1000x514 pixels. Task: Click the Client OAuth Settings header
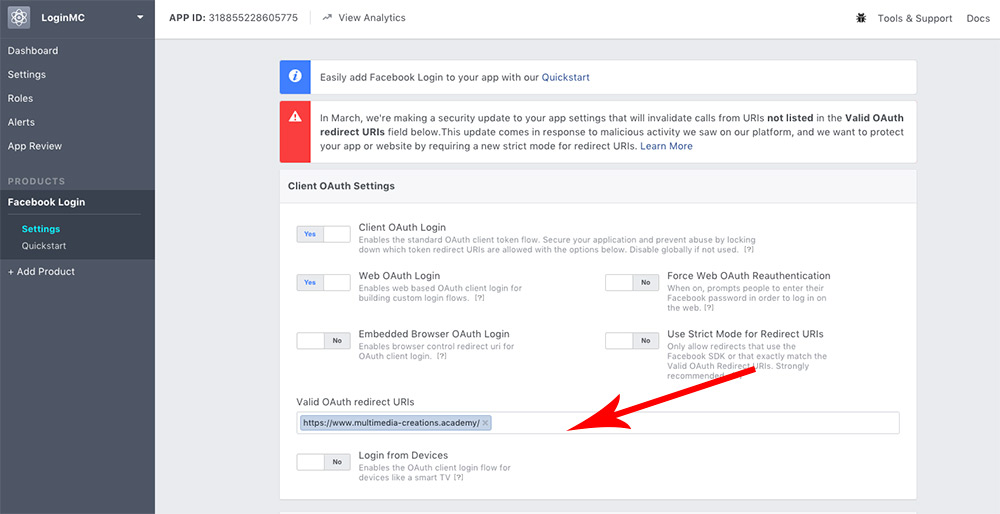(x=341, y=186)
